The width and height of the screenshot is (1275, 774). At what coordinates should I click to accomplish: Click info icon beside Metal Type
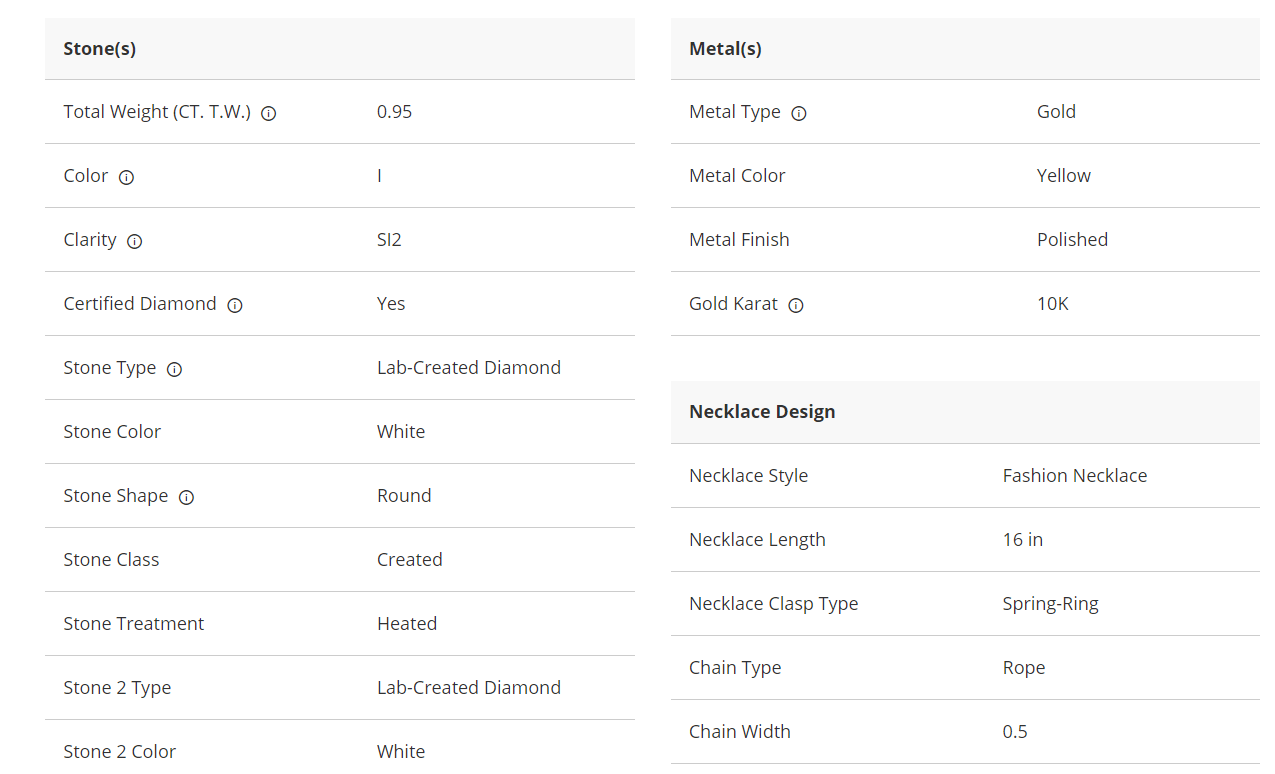click(799, 113)
